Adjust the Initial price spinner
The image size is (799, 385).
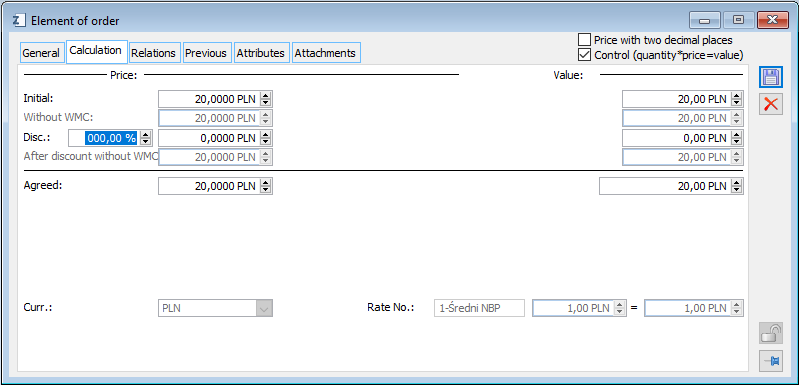265,99
